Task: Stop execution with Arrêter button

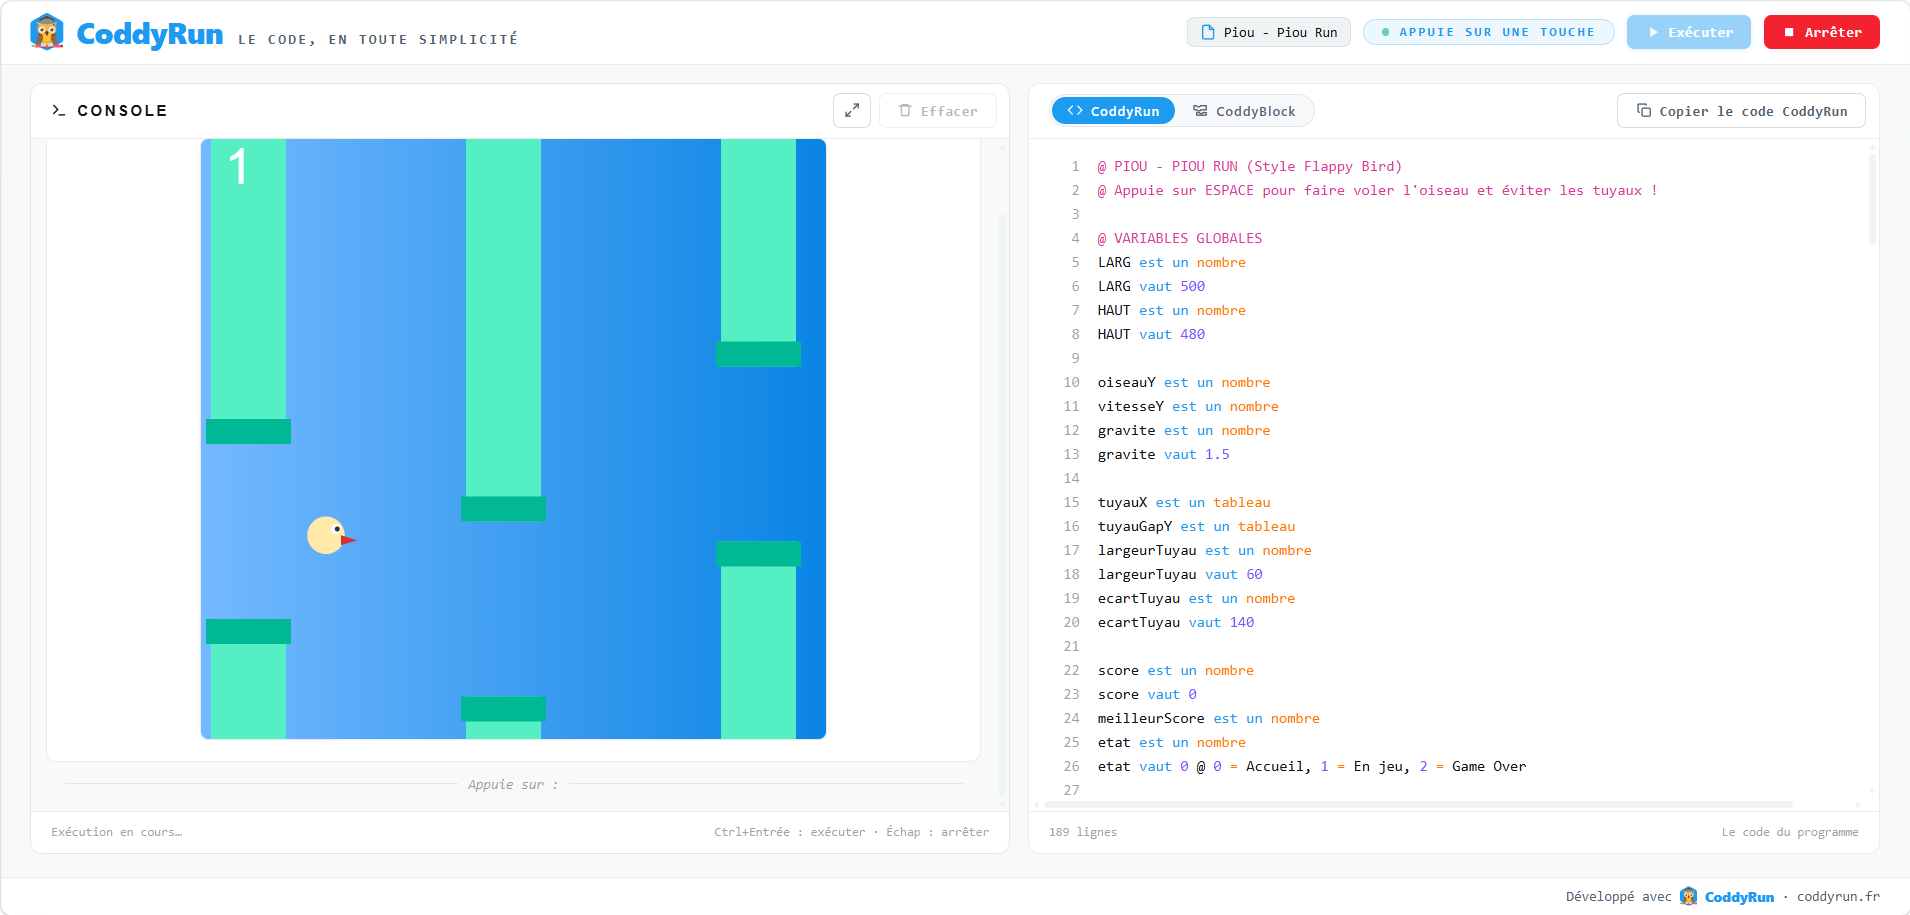Action: click(1822, 32)
